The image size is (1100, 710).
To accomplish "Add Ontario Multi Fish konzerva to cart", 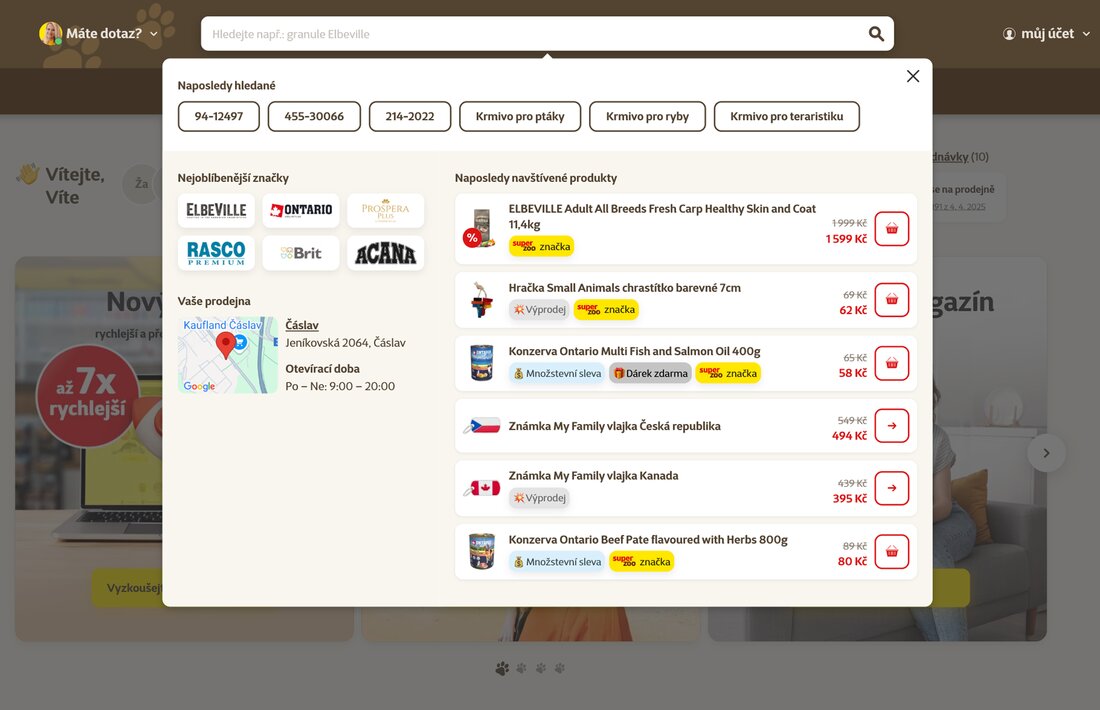I will (891, 363).
